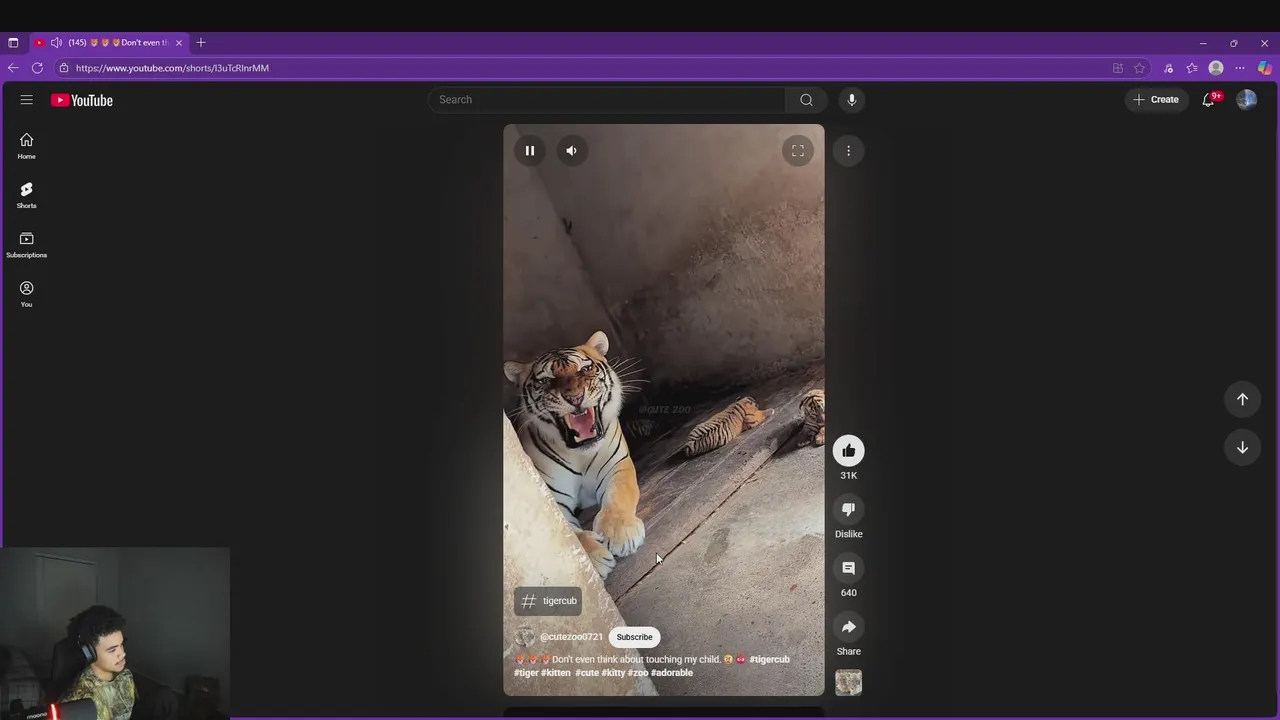
Task: Add this page to favorites star
Action: (x=1139, y=68)
